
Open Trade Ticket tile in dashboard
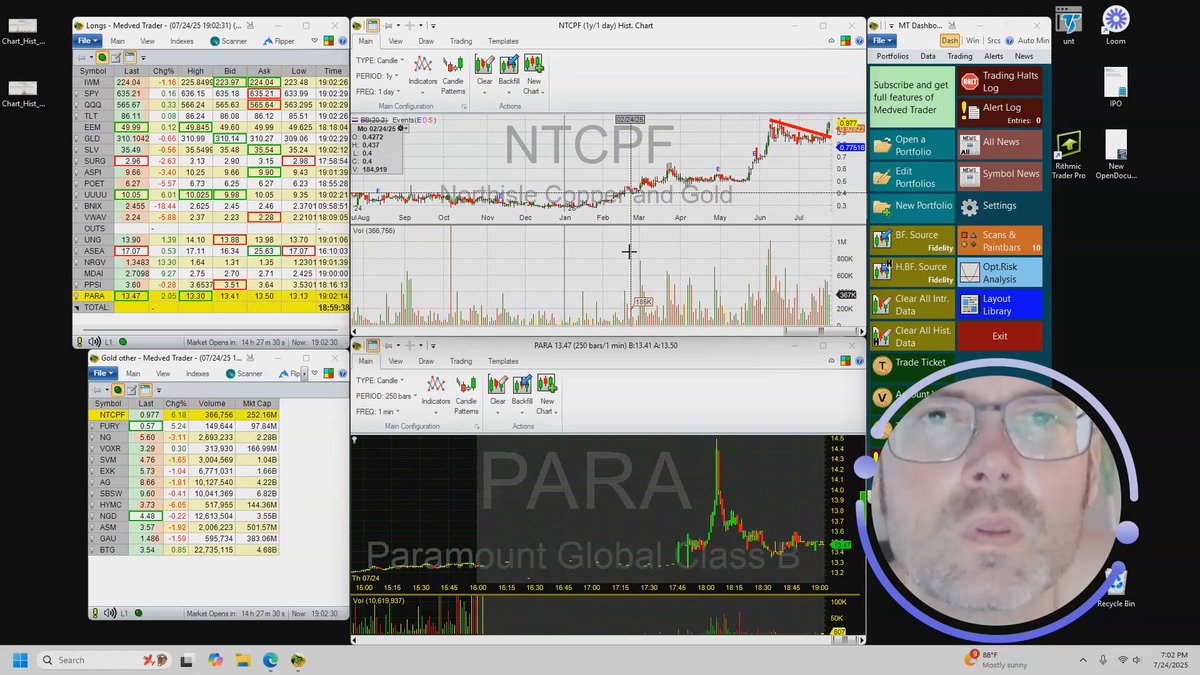coord(913,365)
